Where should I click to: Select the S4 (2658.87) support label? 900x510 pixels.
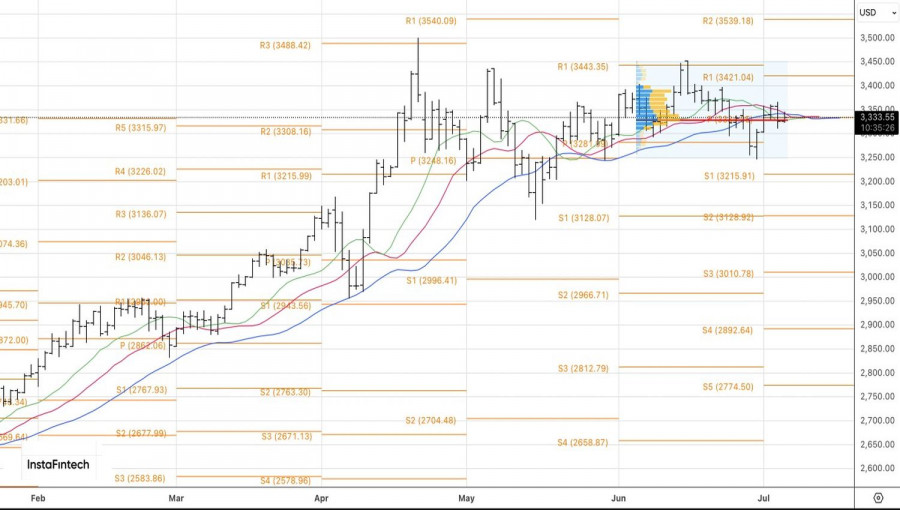pyautogui.click(x=583, y=443)
